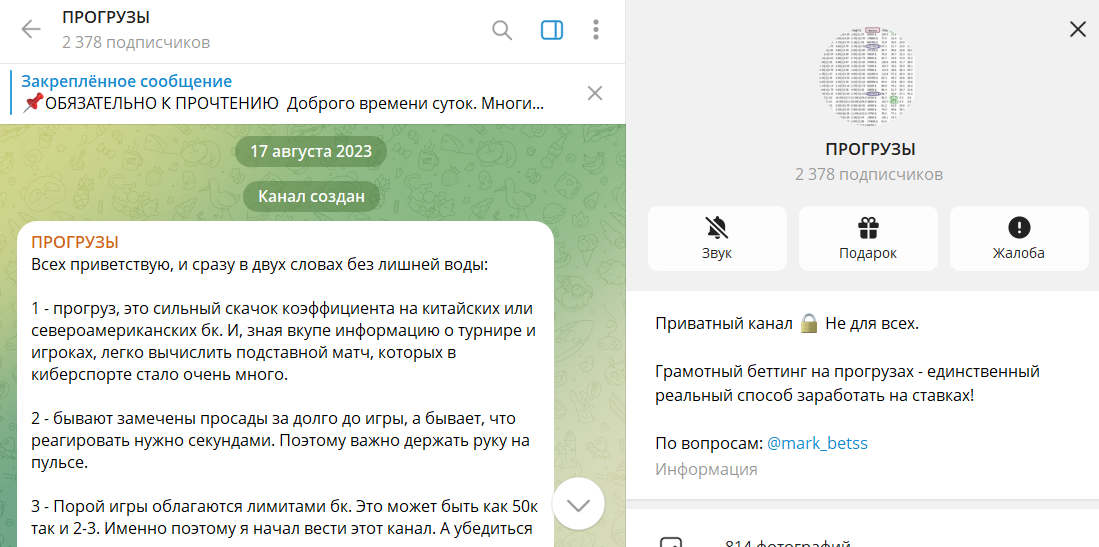Click the orange ПРОГРУЗЫ sender name
Viewport: 1099px width, 547px height.
click(75, 242)
